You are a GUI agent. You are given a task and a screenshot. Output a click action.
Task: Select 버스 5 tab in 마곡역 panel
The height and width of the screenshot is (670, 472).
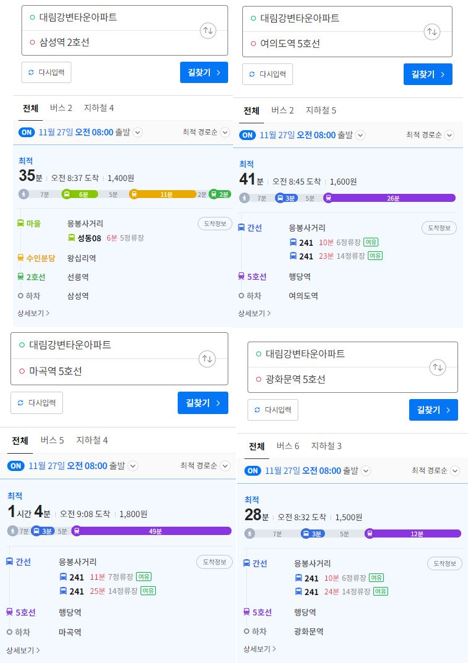tap(52, 440)
